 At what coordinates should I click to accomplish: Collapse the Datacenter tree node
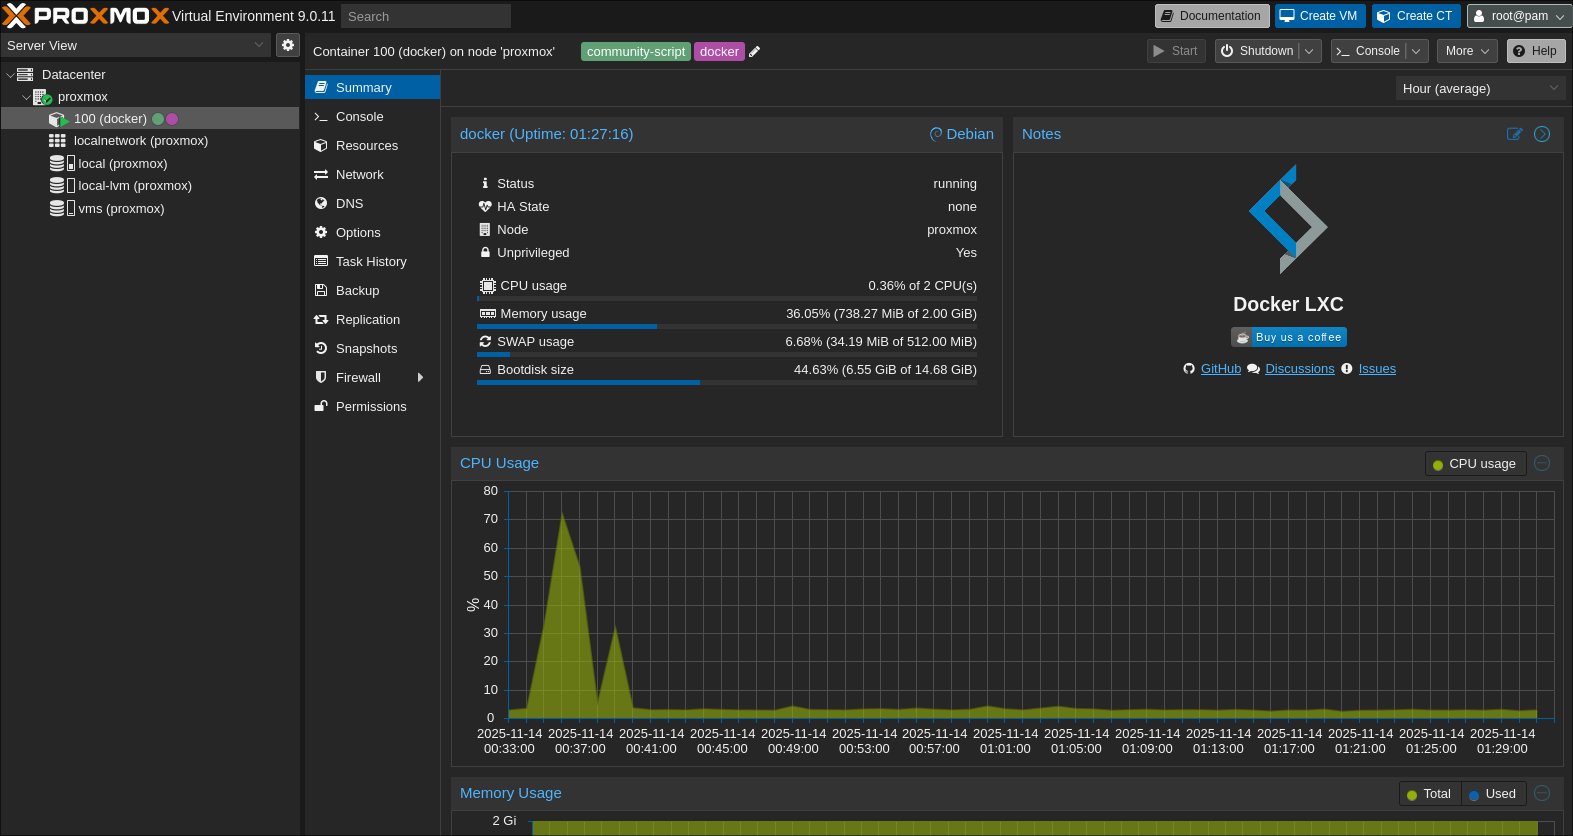[10, 75]
